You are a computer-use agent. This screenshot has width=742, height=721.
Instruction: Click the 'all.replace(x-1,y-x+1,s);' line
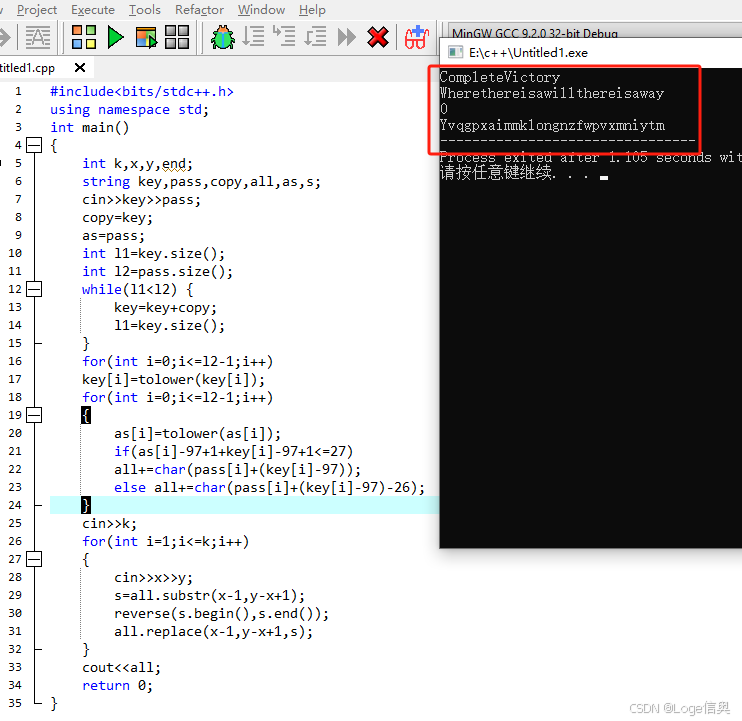tap(213, 632)
